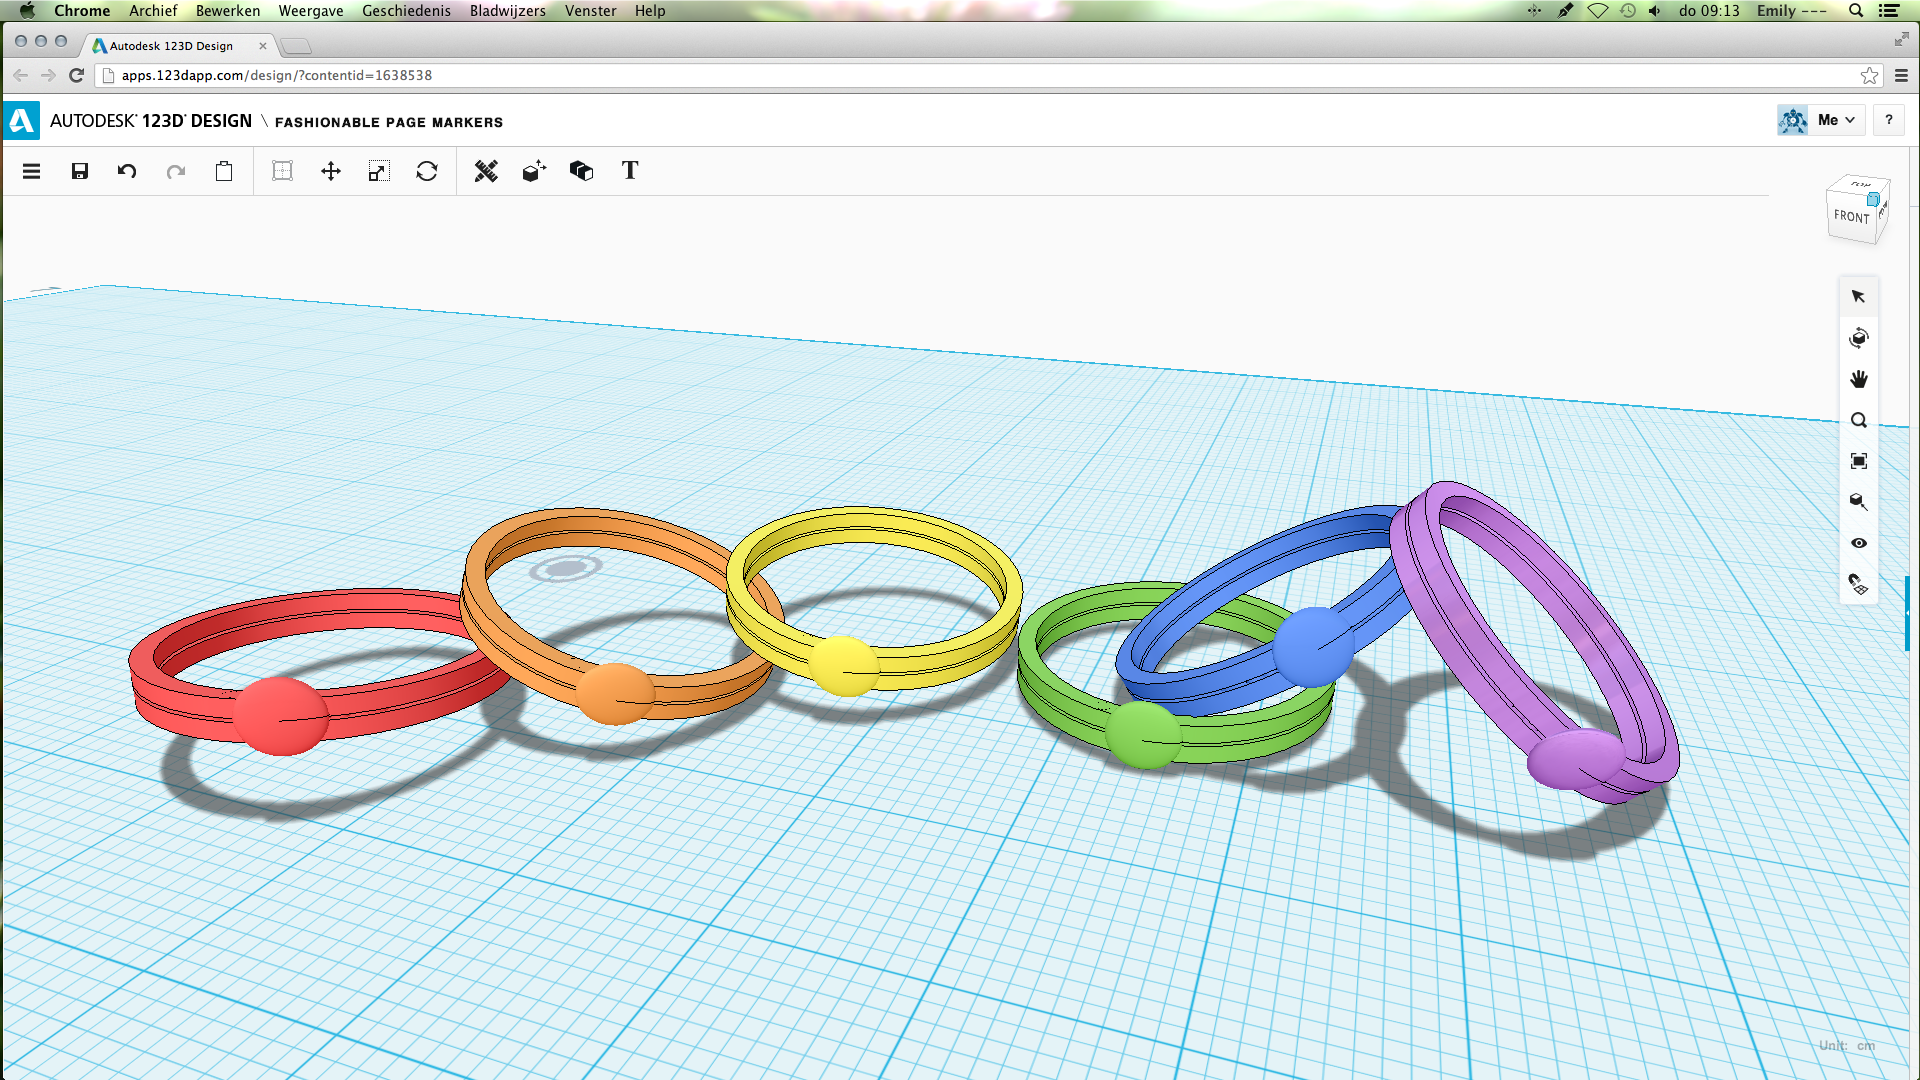The image size is (1920, 1080).
Task: Open the Venster menu
Action: click(x=590, y=11)
